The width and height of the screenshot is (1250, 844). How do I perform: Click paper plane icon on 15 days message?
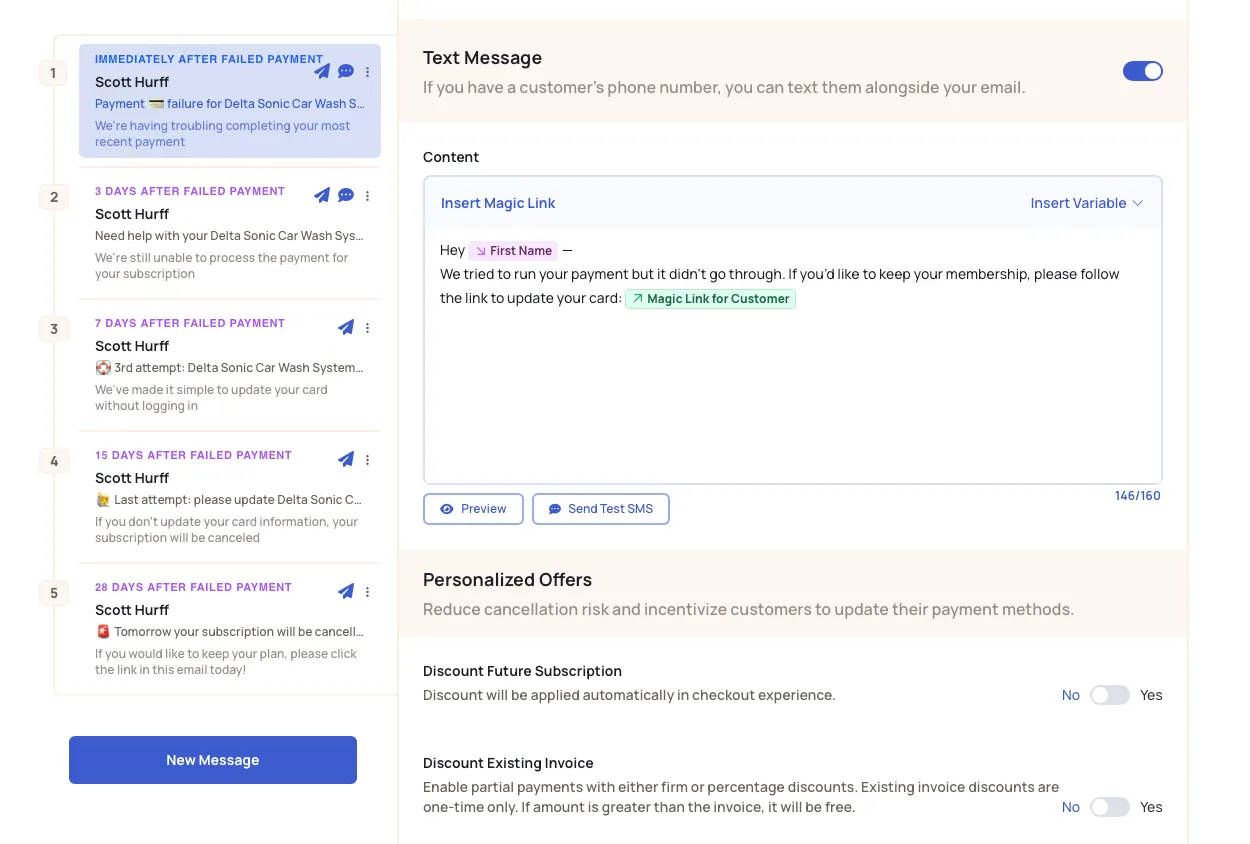click(x=346, y=459)
